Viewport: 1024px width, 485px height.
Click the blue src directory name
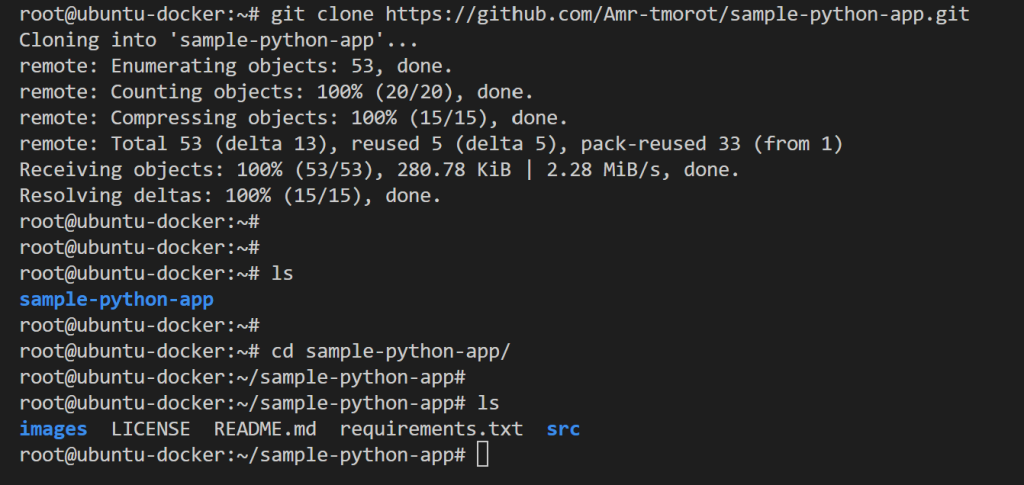coord(563,429)
